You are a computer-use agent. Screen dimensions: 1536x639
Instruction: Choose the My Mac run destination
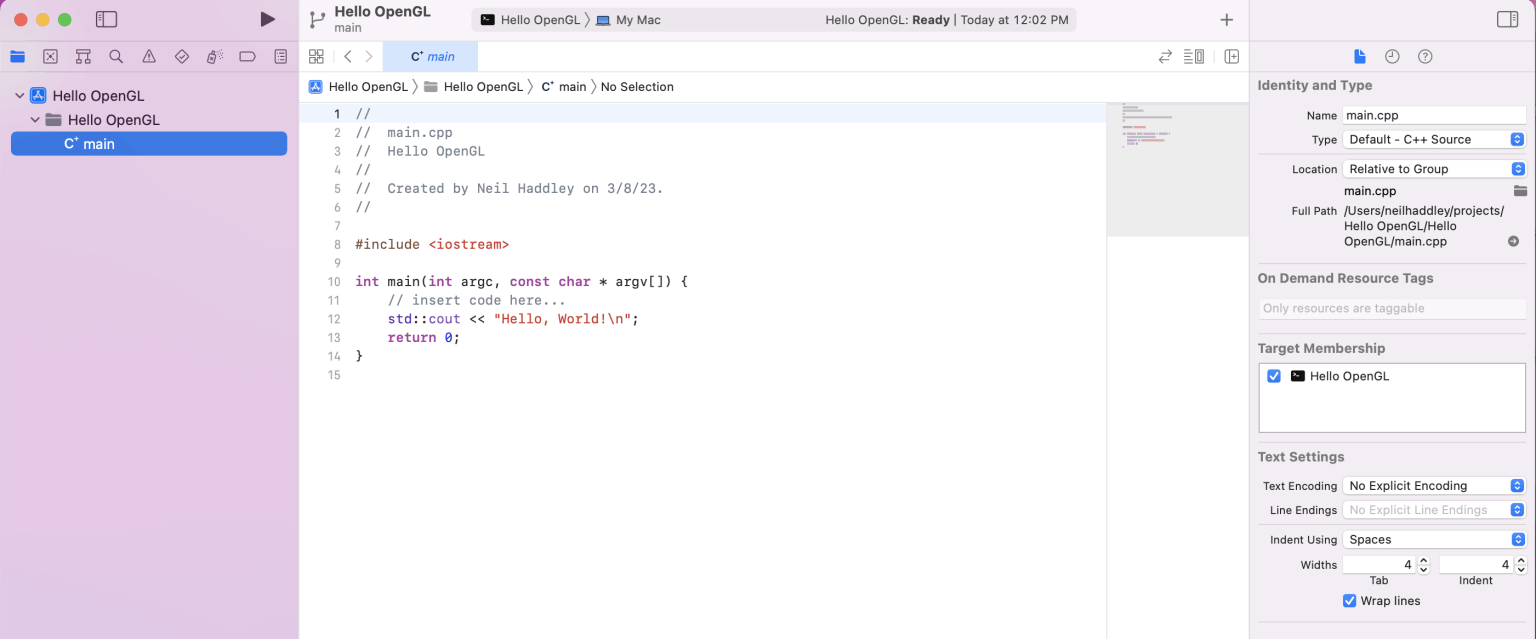[628, 20]
